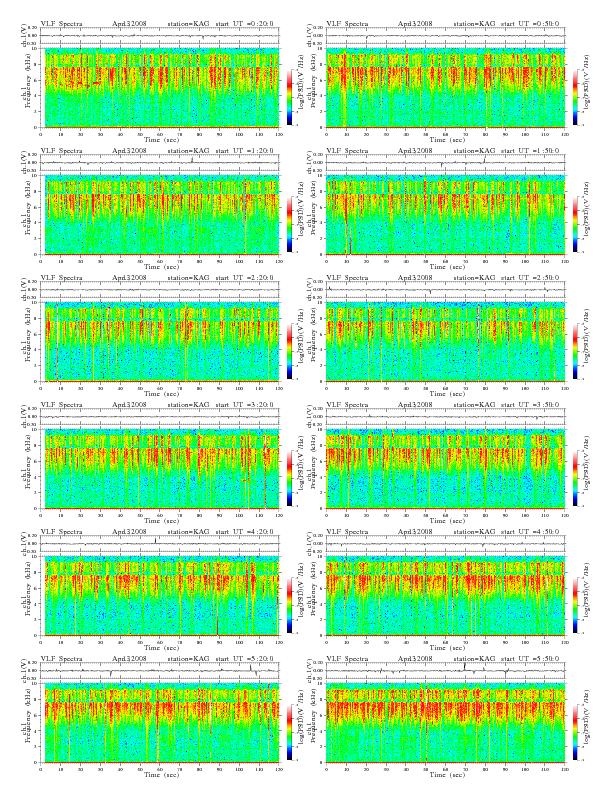Click 'VLF Spectra' heading of the 0:20:0 plot

coord(62,24)
